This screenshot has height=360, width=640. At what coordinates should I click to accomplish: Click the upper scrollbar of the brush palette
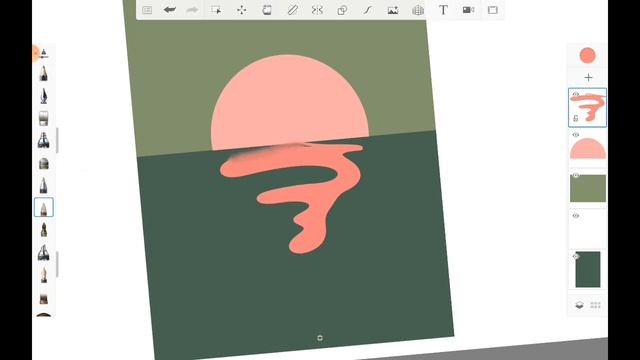coord(57,140)
